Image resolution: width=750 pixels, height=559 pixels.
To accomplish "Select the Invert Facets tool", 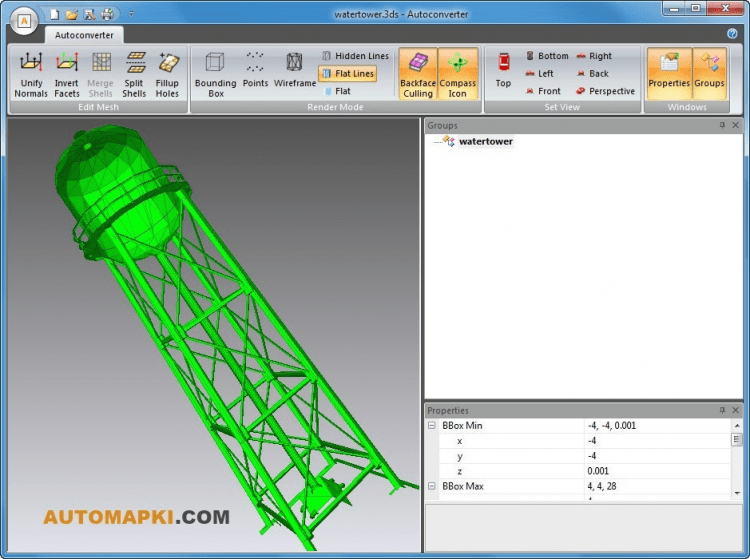I will coord(66,74).
